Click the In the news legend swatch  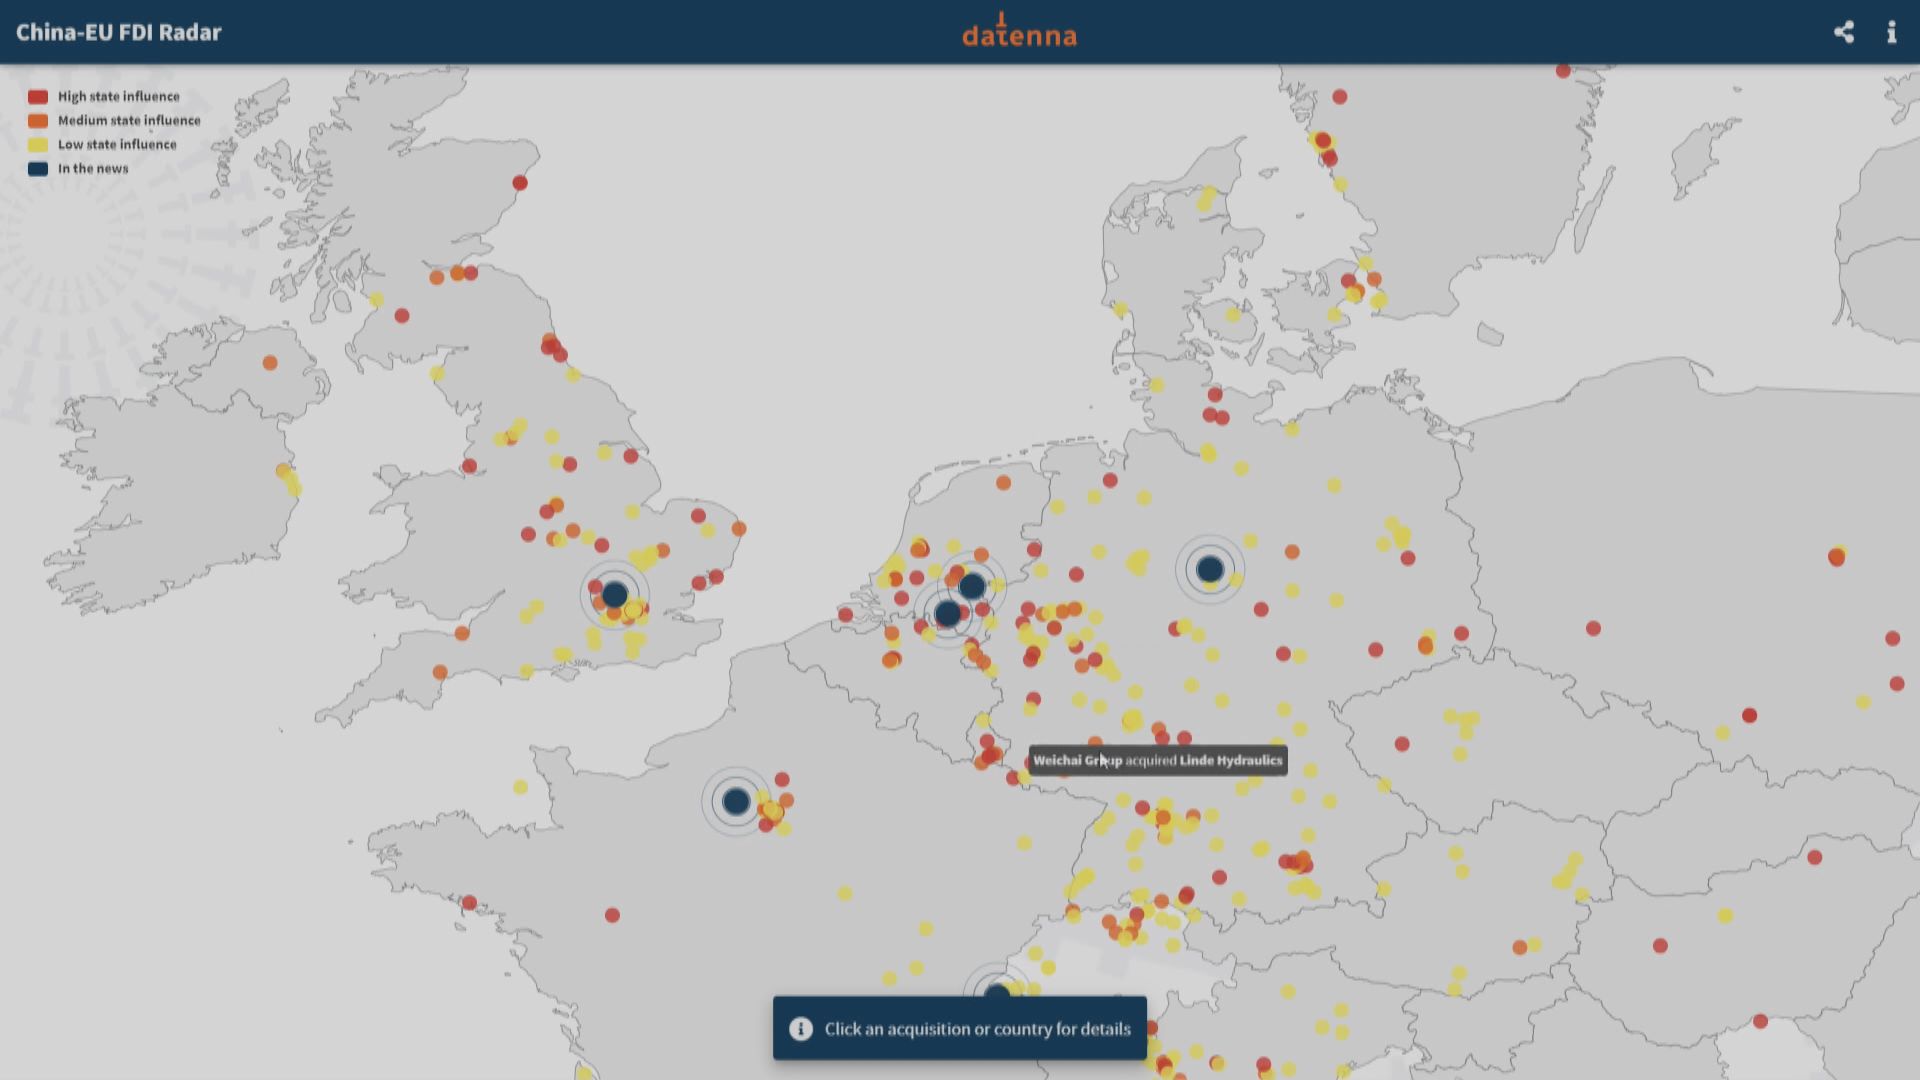[38, 169]
